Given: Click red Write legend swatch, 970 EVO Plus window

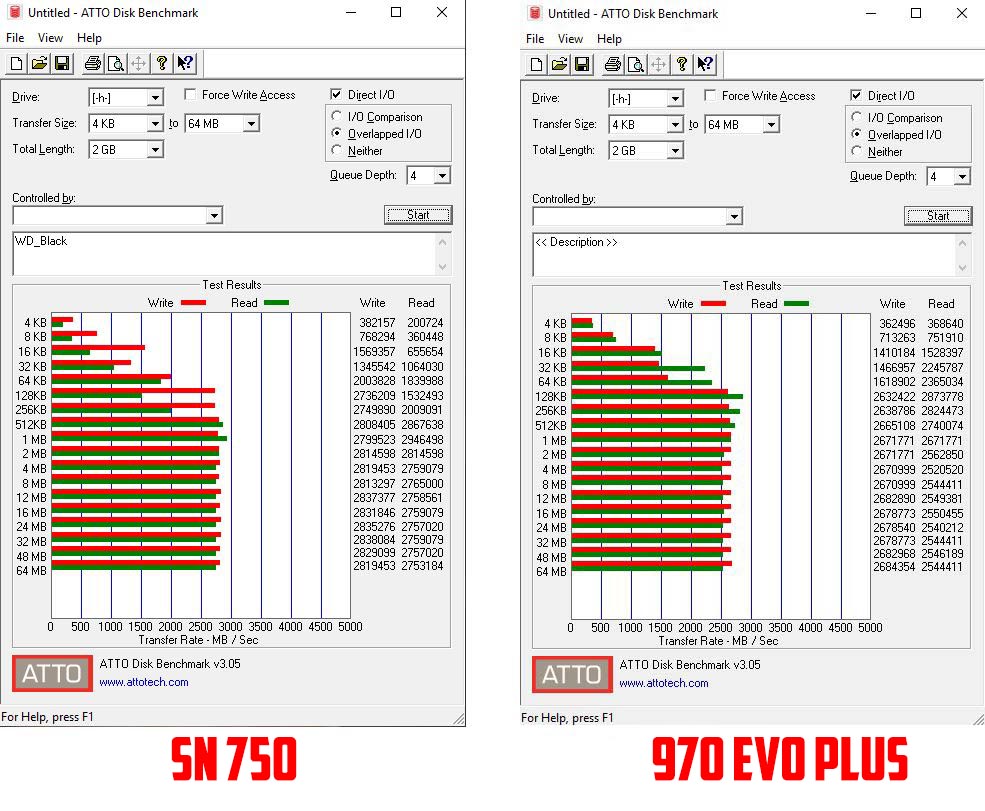Looking at the screenshot, I should pos(713,304).
